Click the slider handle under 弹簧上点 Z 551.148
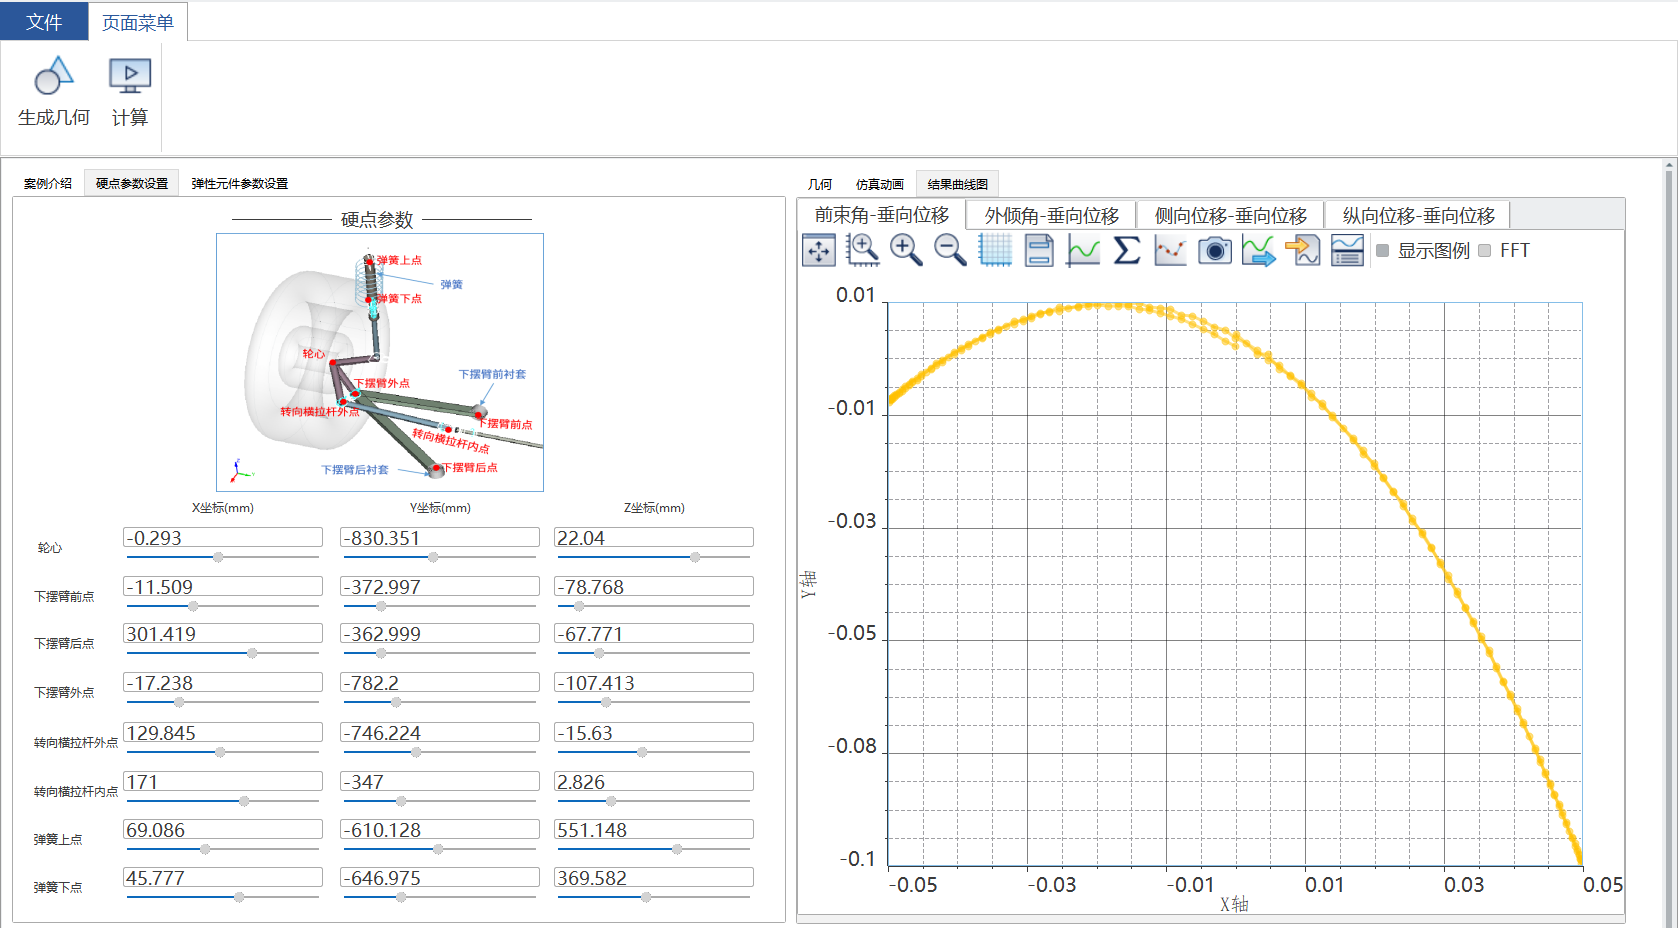Image resolution: width=1678 pixels, height=928 pixels. coord(677,849)
